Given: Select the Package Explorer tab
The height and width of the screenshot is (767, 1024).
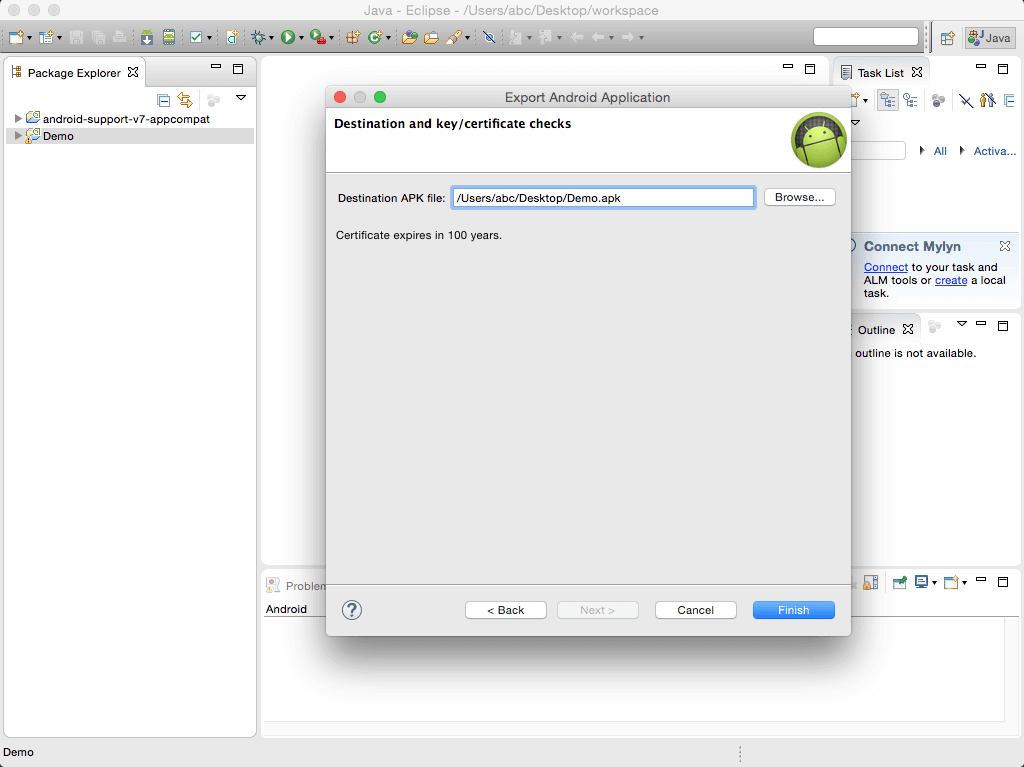Looking at the screenshot, I should pos(74,73).
